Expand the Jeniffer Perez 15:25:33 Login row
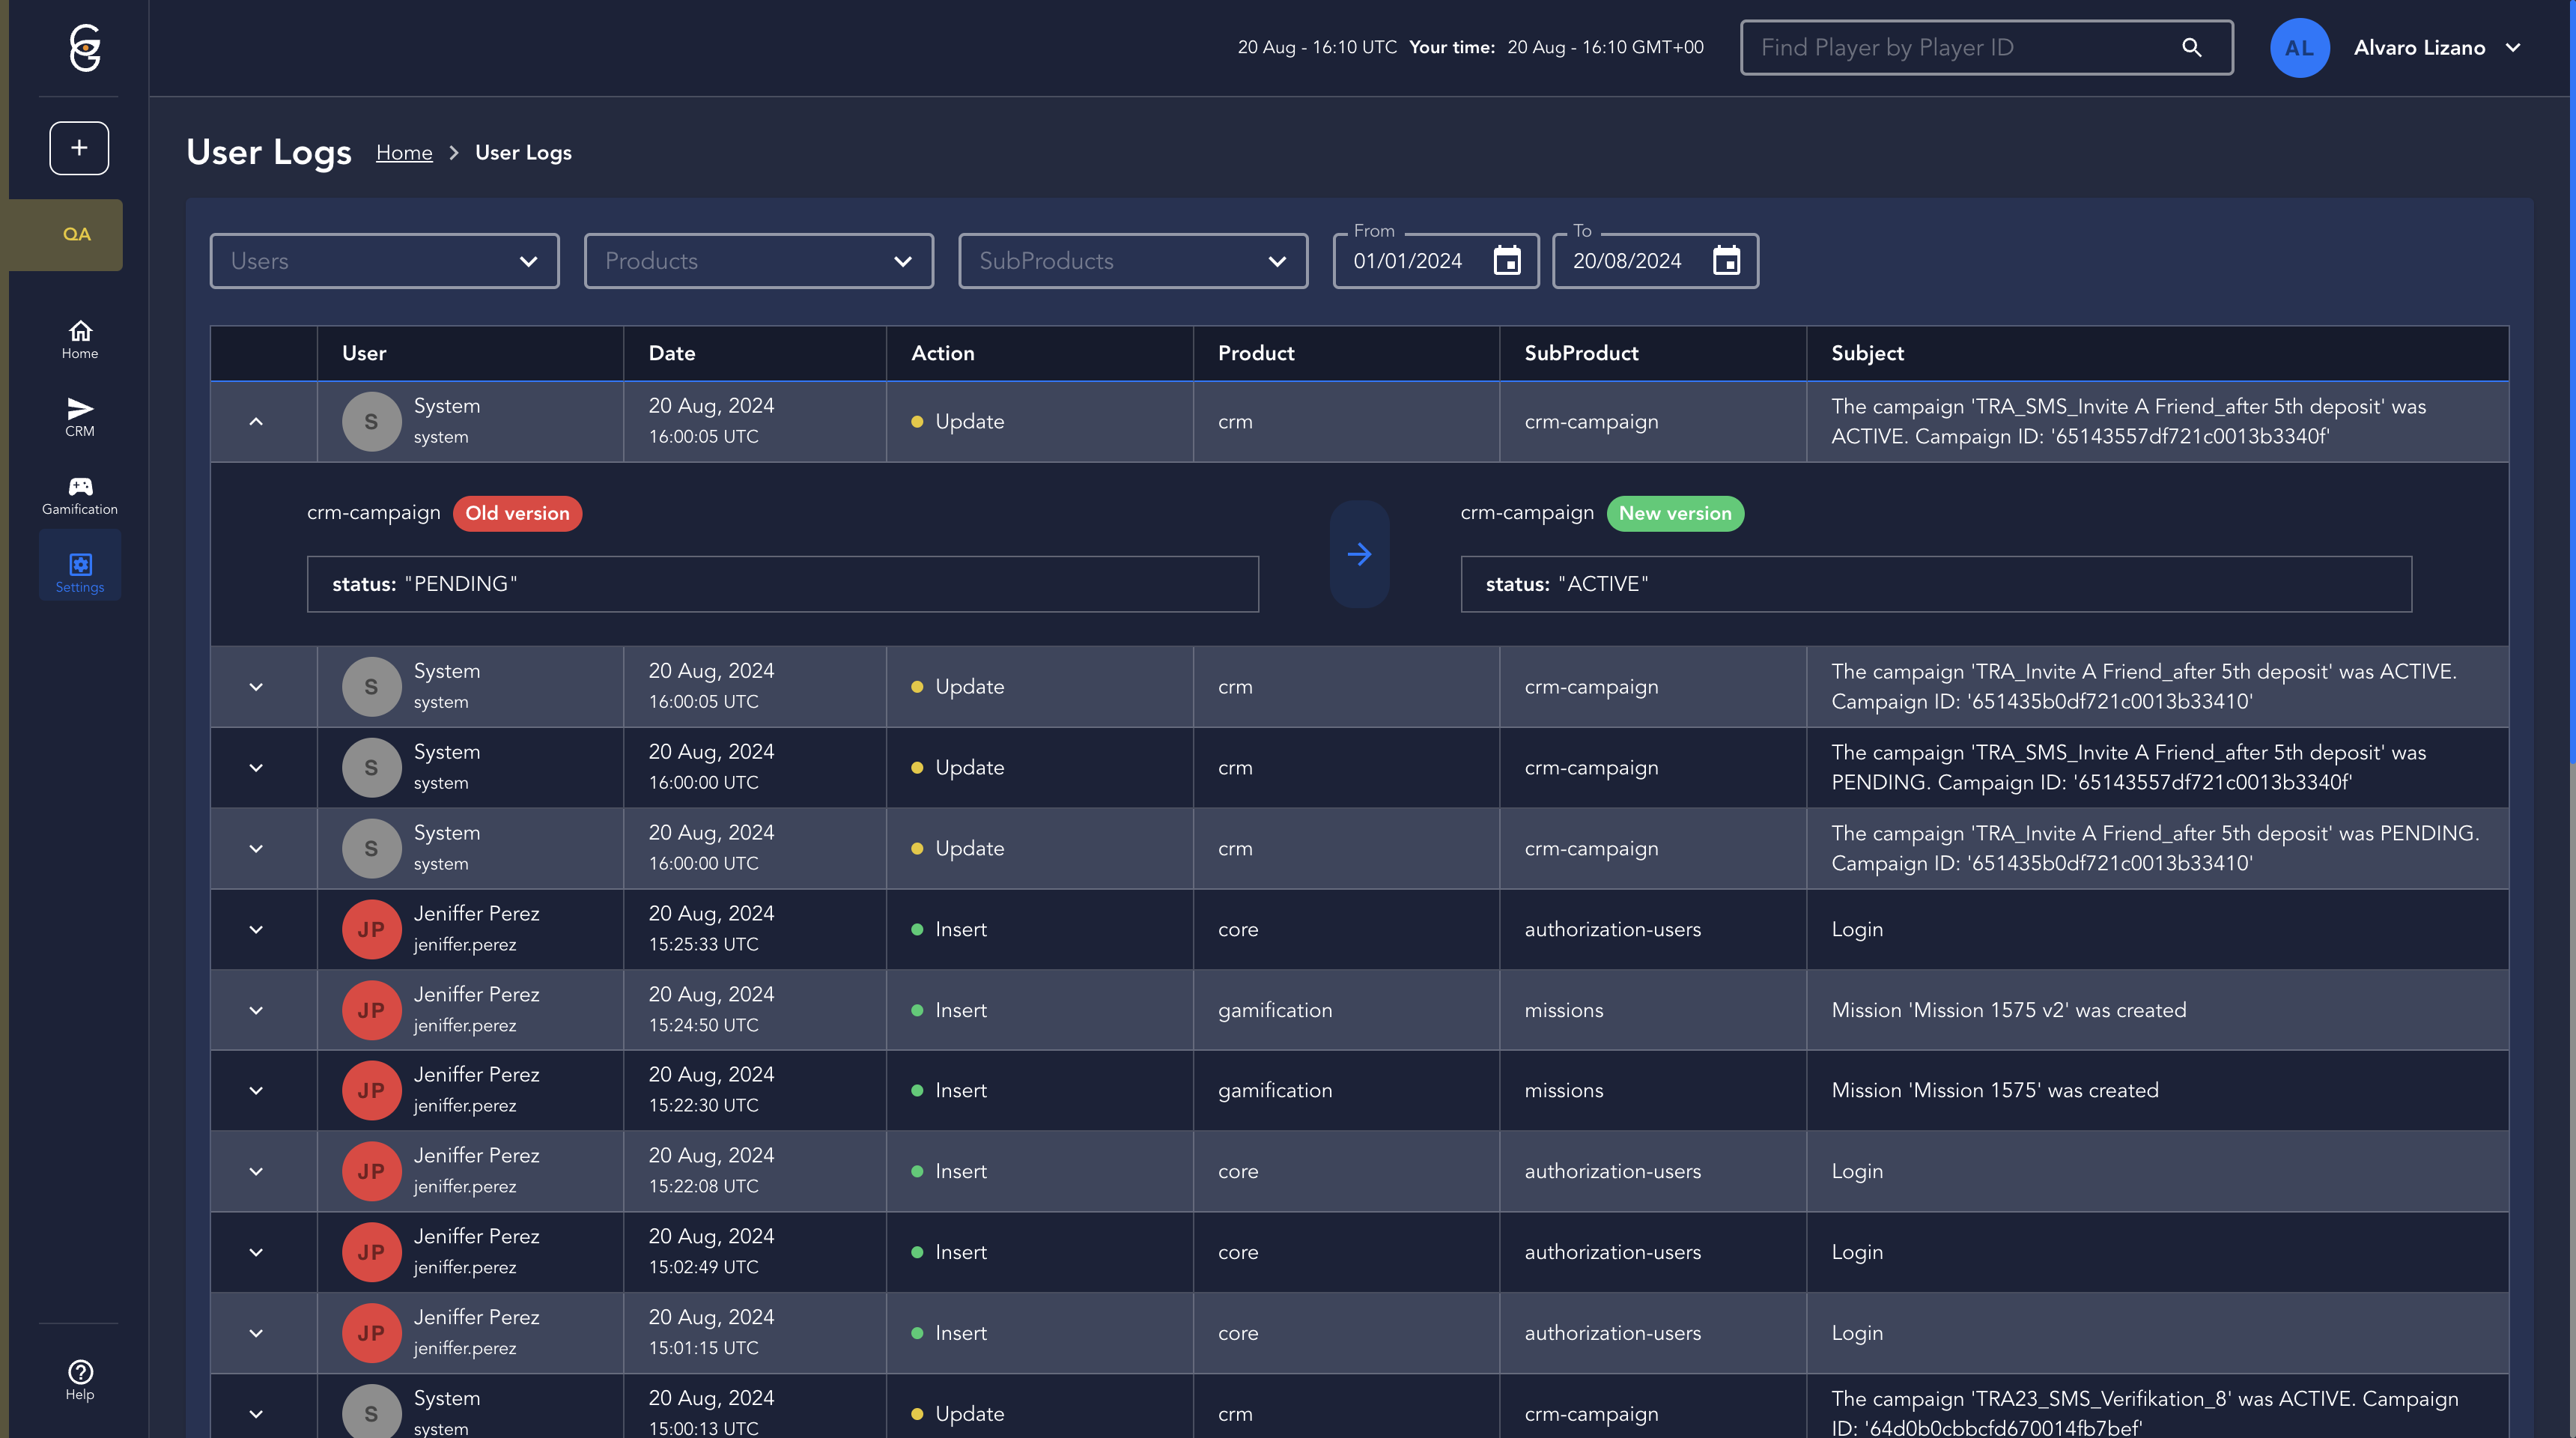Screen dimensions: 2576x1438 (x=256, y=930)
